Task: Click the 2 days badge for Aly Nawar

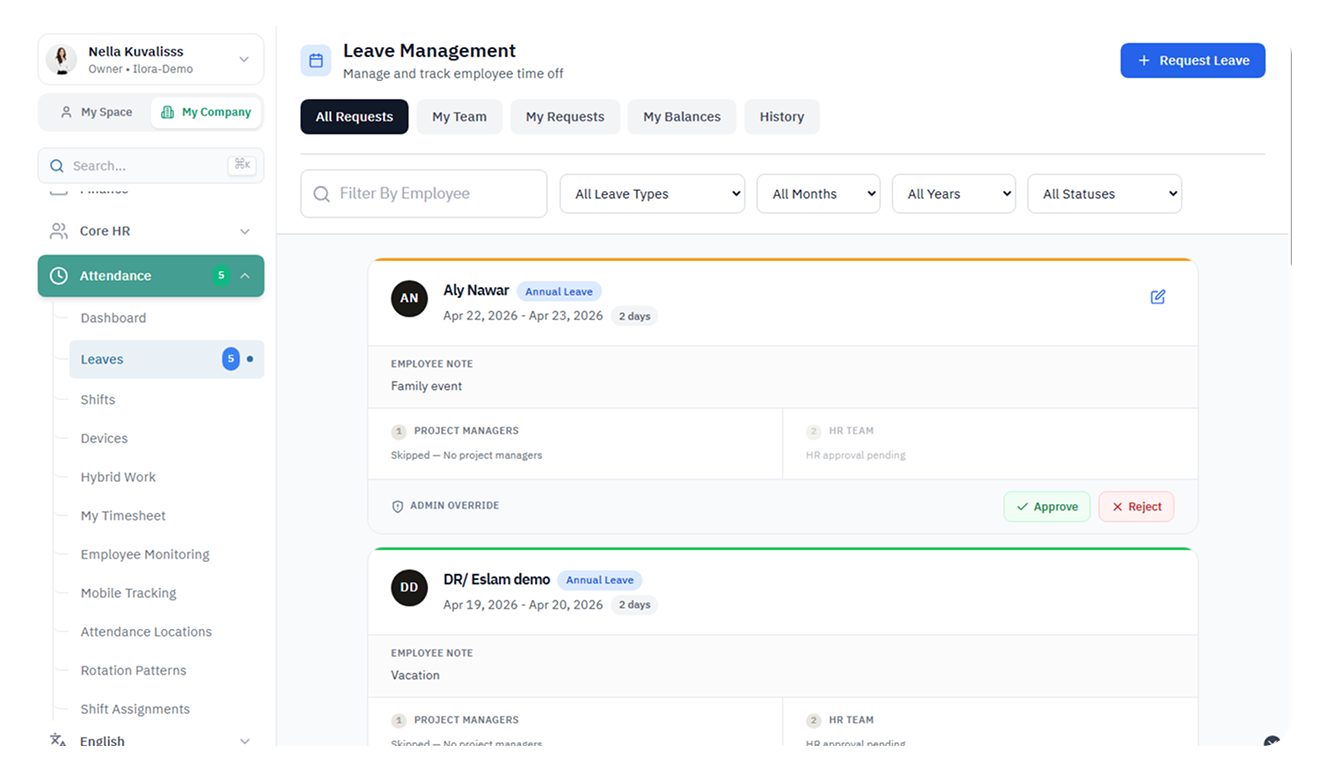Action: click(634, 316)
